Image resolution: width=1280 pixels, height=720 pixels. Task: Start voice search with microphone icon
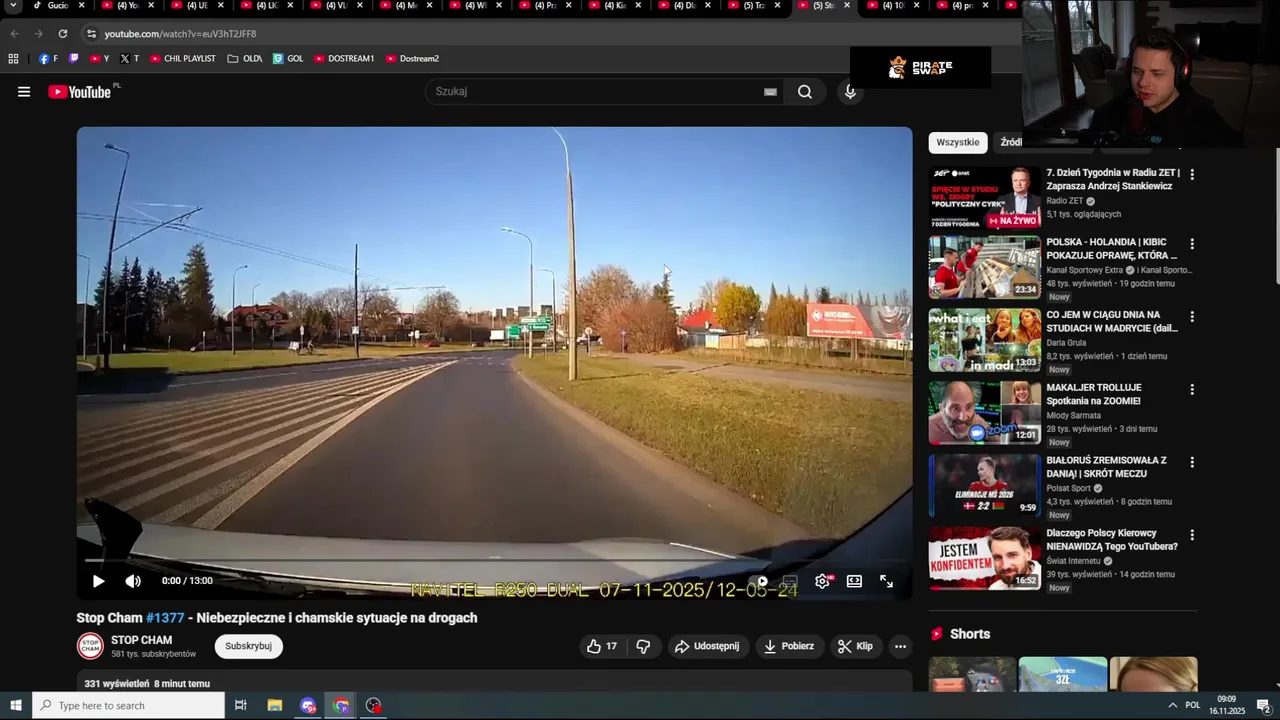pyautogui.click(x=850, y=92)
